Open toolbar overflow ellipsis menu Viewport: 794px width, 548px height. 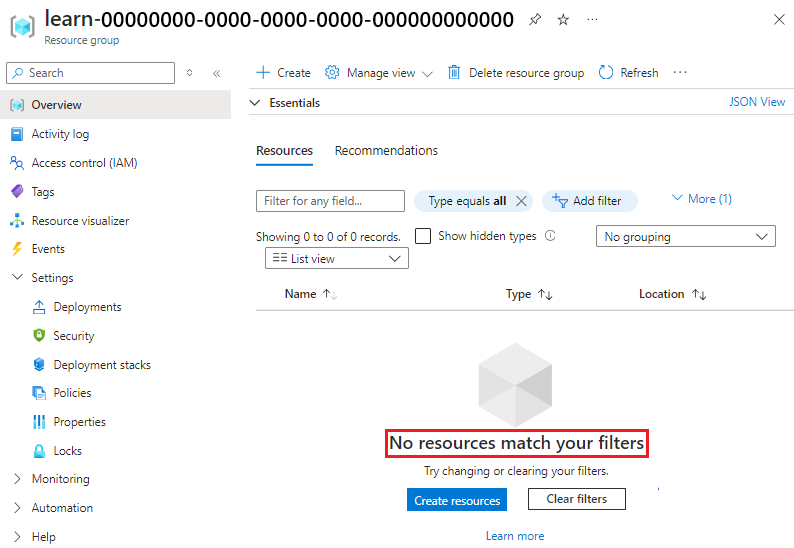click(680, 72)
